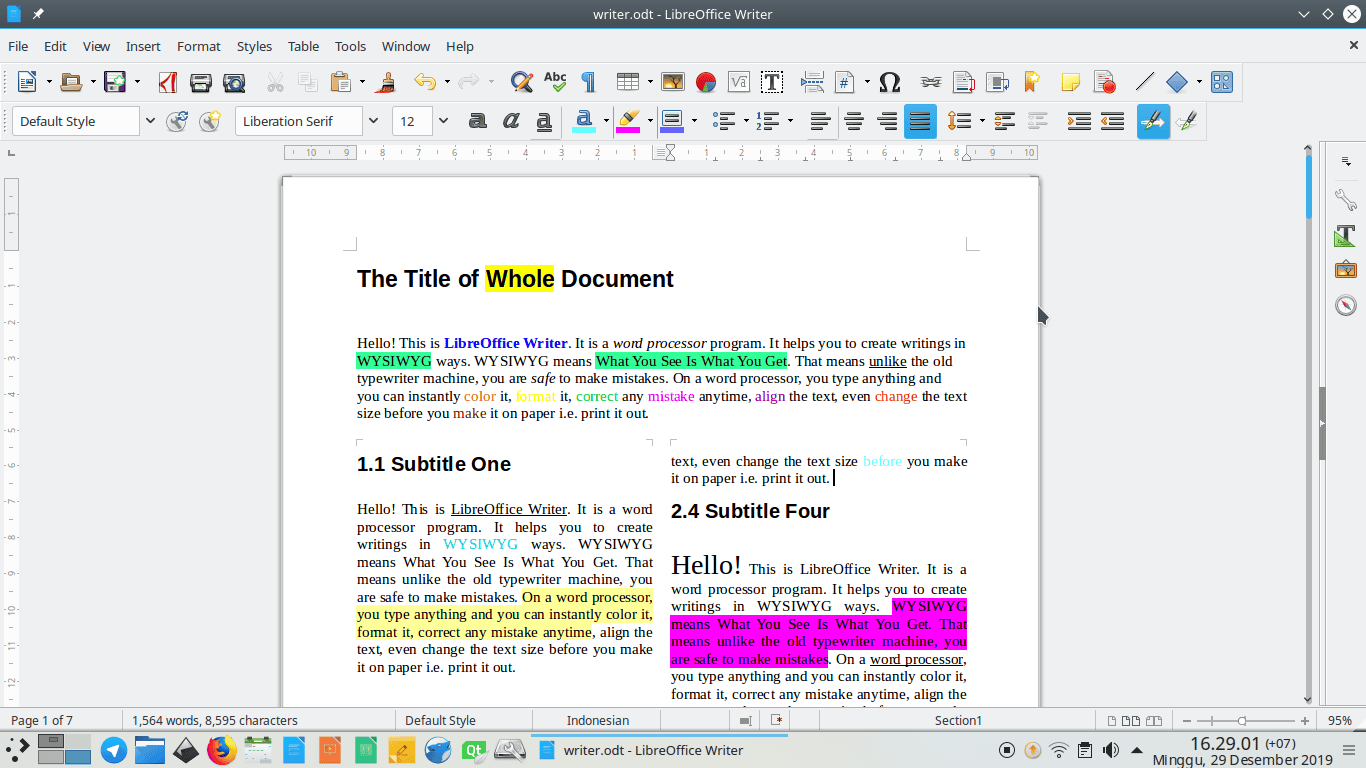Open line spacing dropdown arrow
Viewport: 1366px width, 768px height.
point(982,121)
